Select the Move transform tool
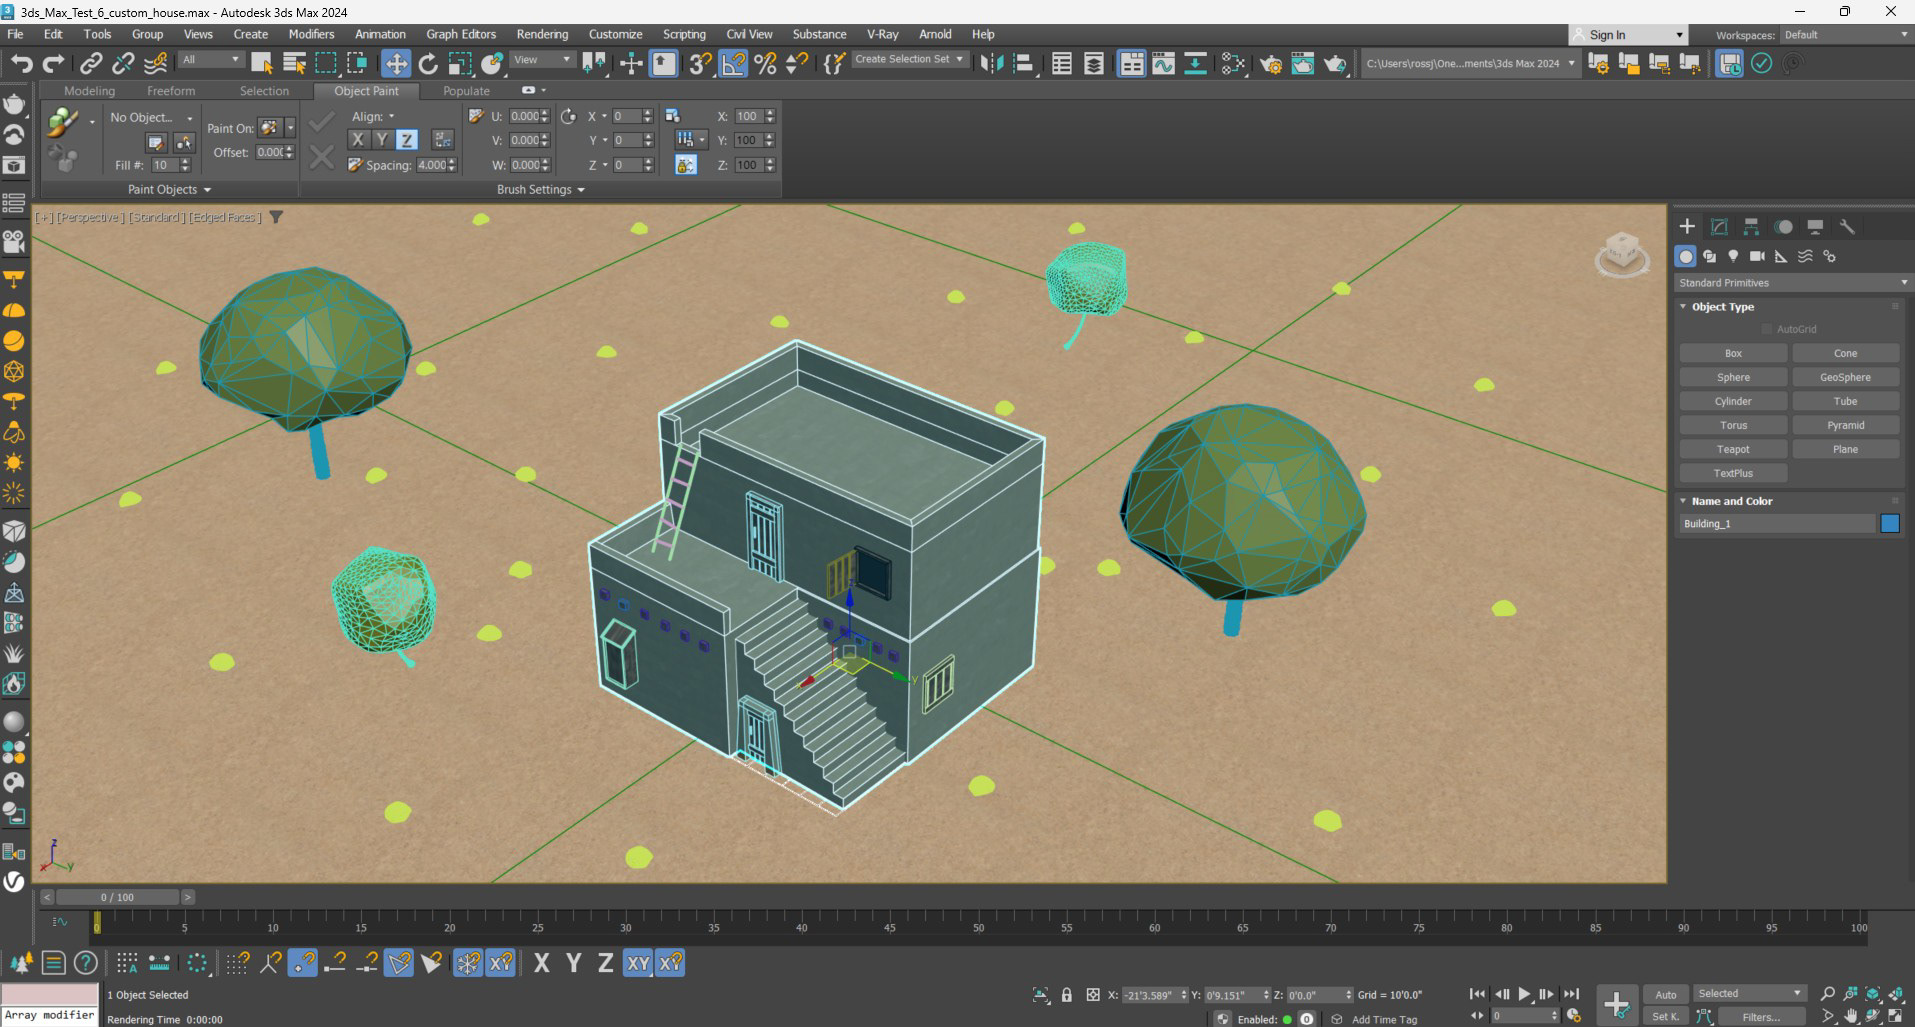Viewport: 1915px width, 1027px height. 396,64
